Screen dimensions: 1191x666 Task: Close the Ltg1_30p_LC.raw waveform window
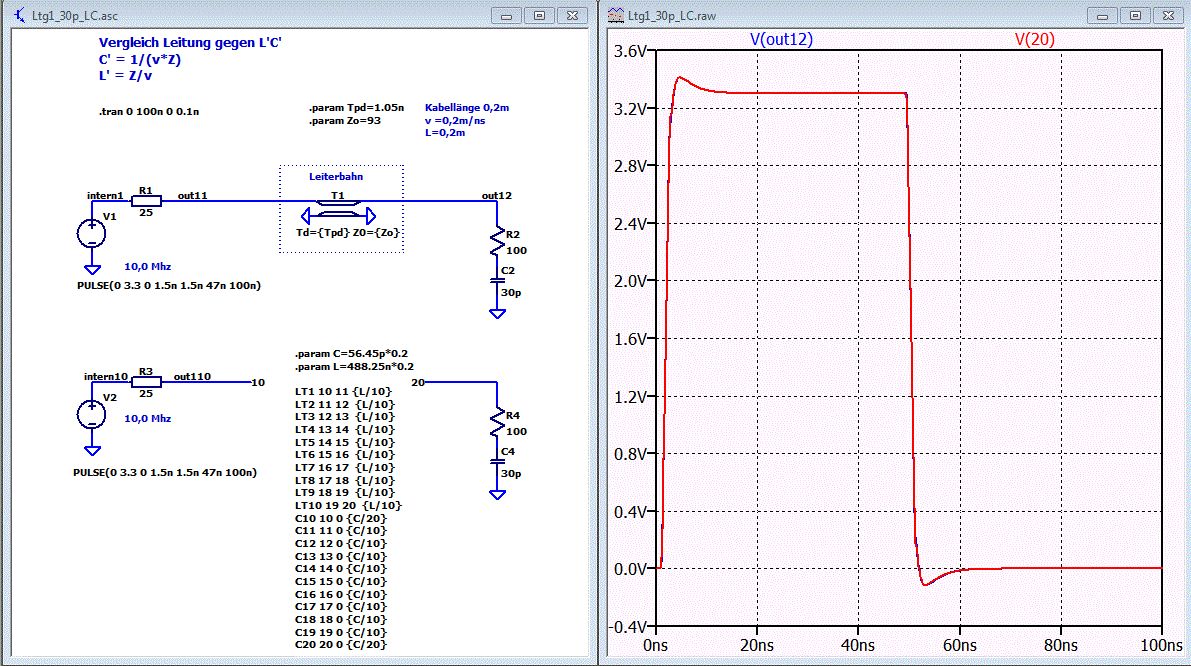(x=1168, y=15)
